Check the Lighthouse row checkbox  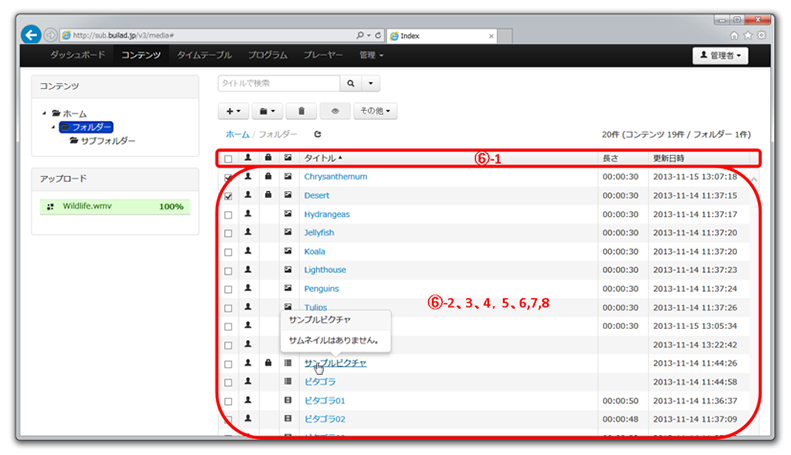point(228,271)
